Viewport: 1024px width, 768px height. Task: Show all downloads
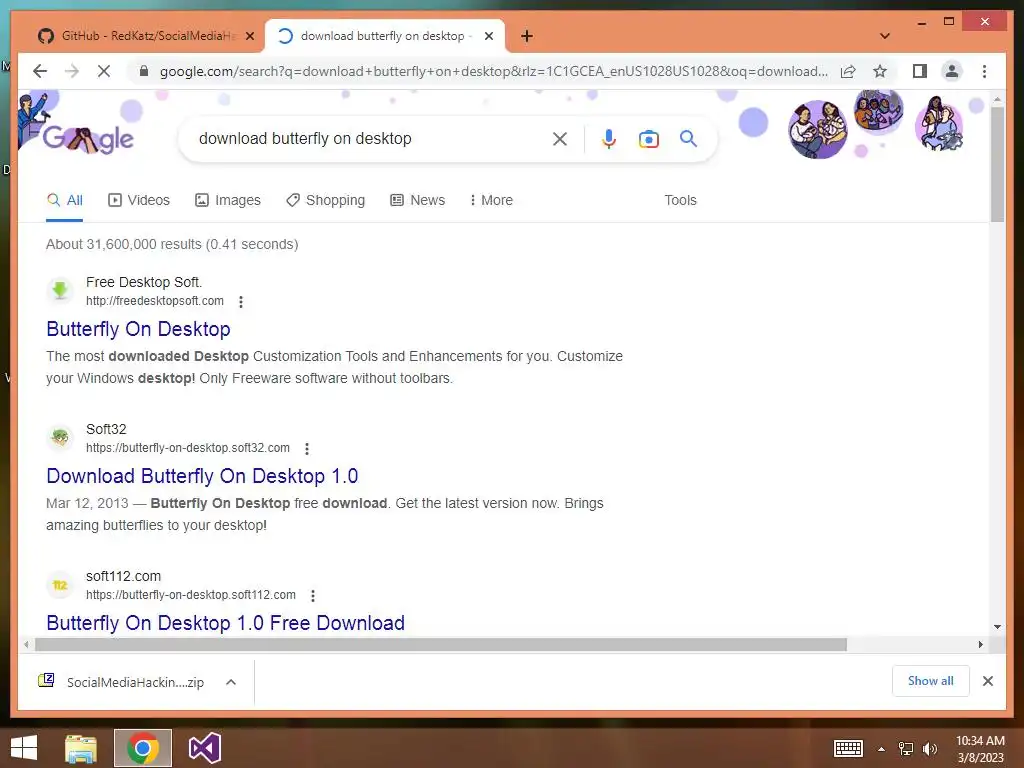pos(931,681)
